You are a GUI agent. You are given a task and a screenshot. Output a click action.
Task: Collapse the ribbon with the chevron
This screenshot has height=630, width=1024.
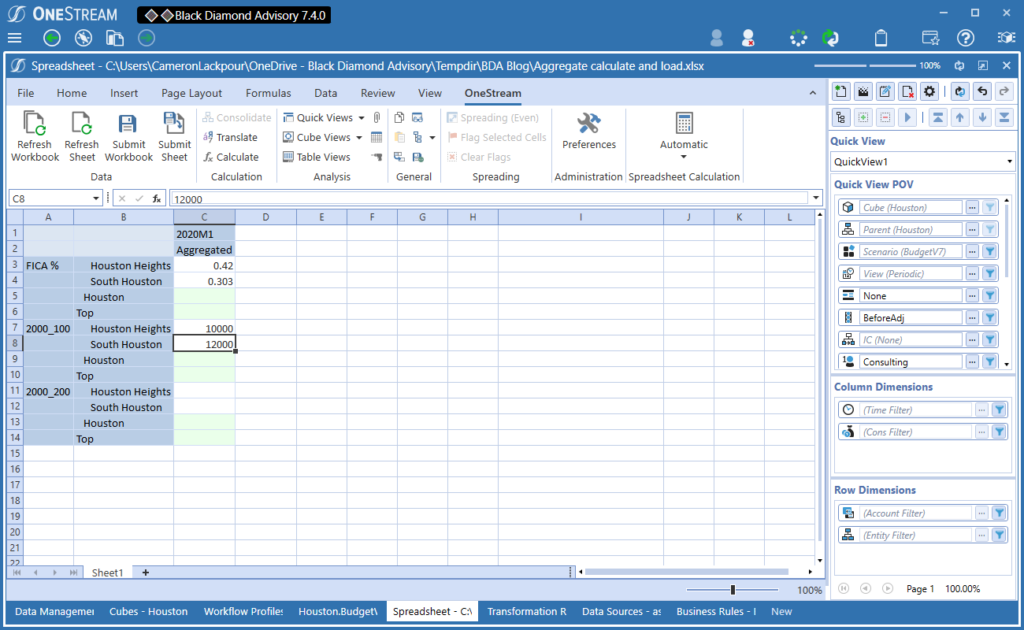tap(812, 93)
